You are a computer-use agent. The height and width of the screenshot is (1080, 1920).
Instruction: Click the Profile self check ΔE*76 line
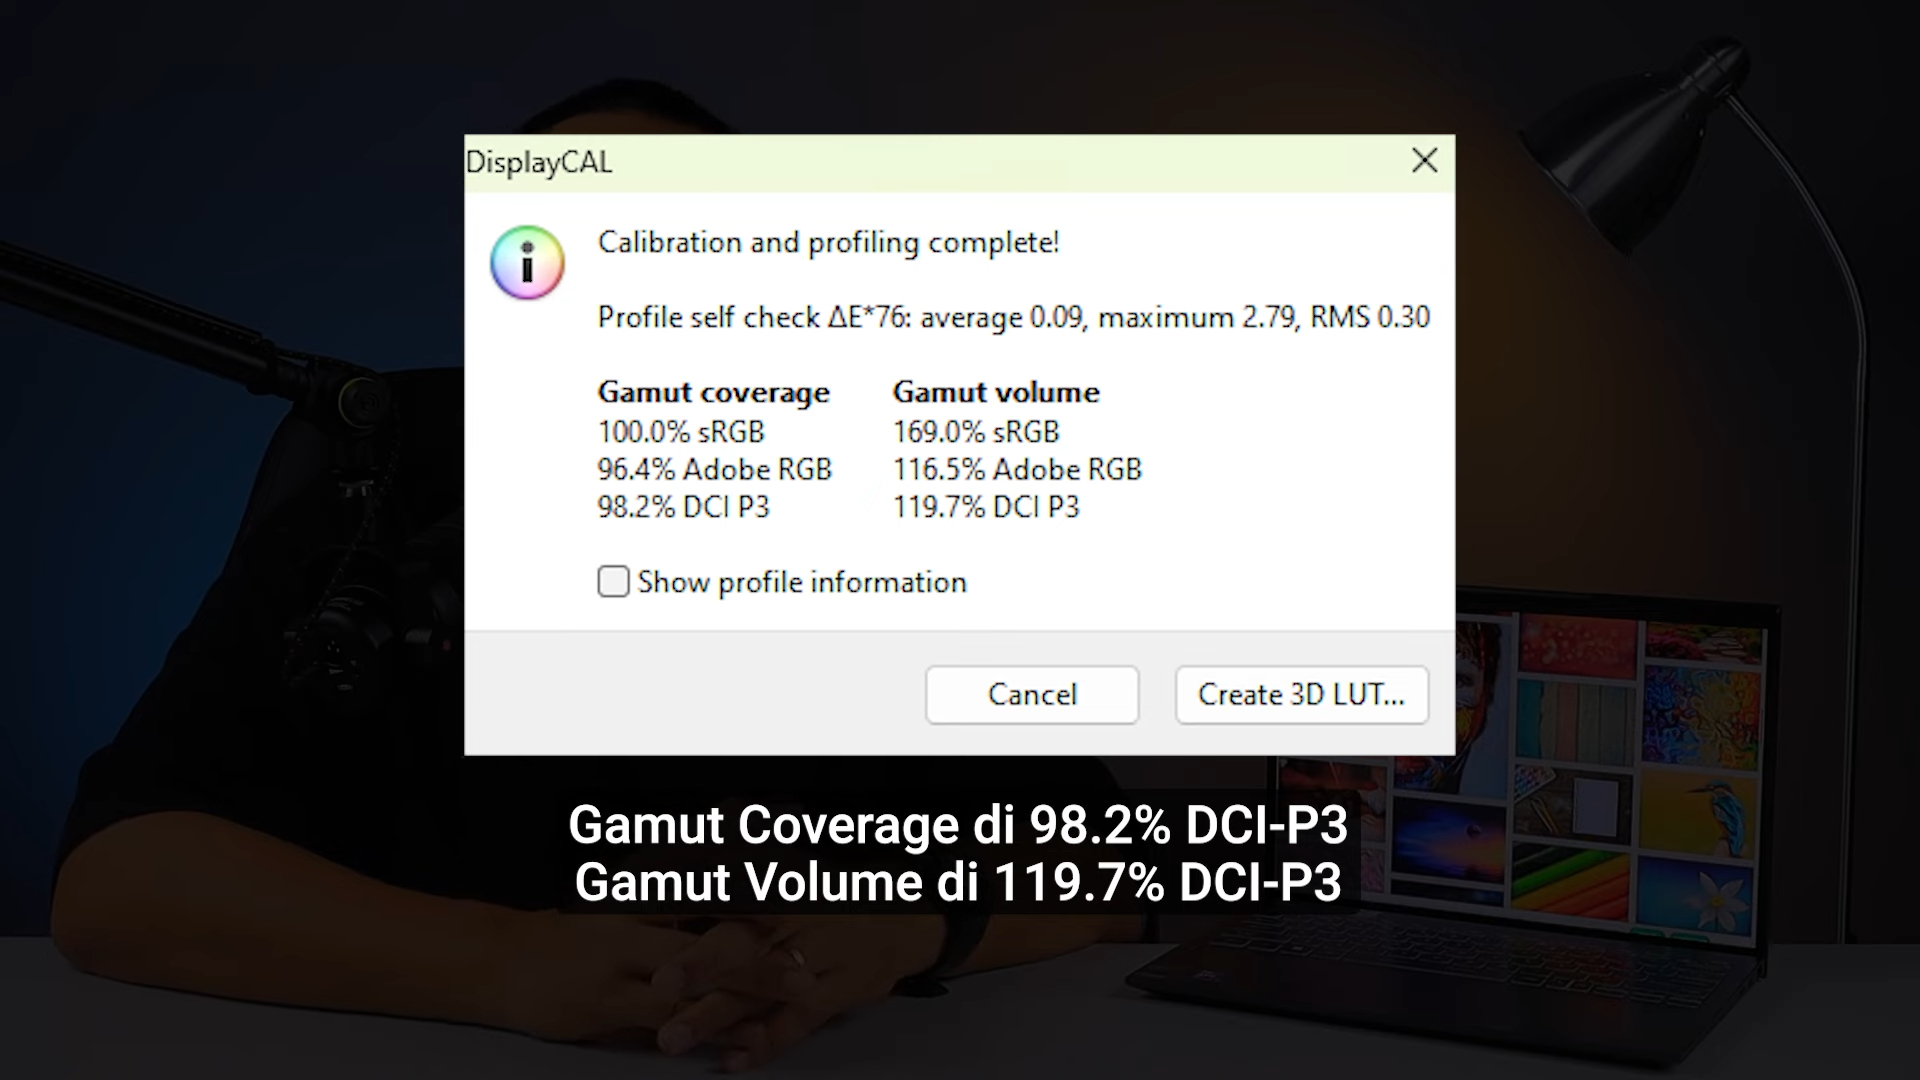(1013, 317)
